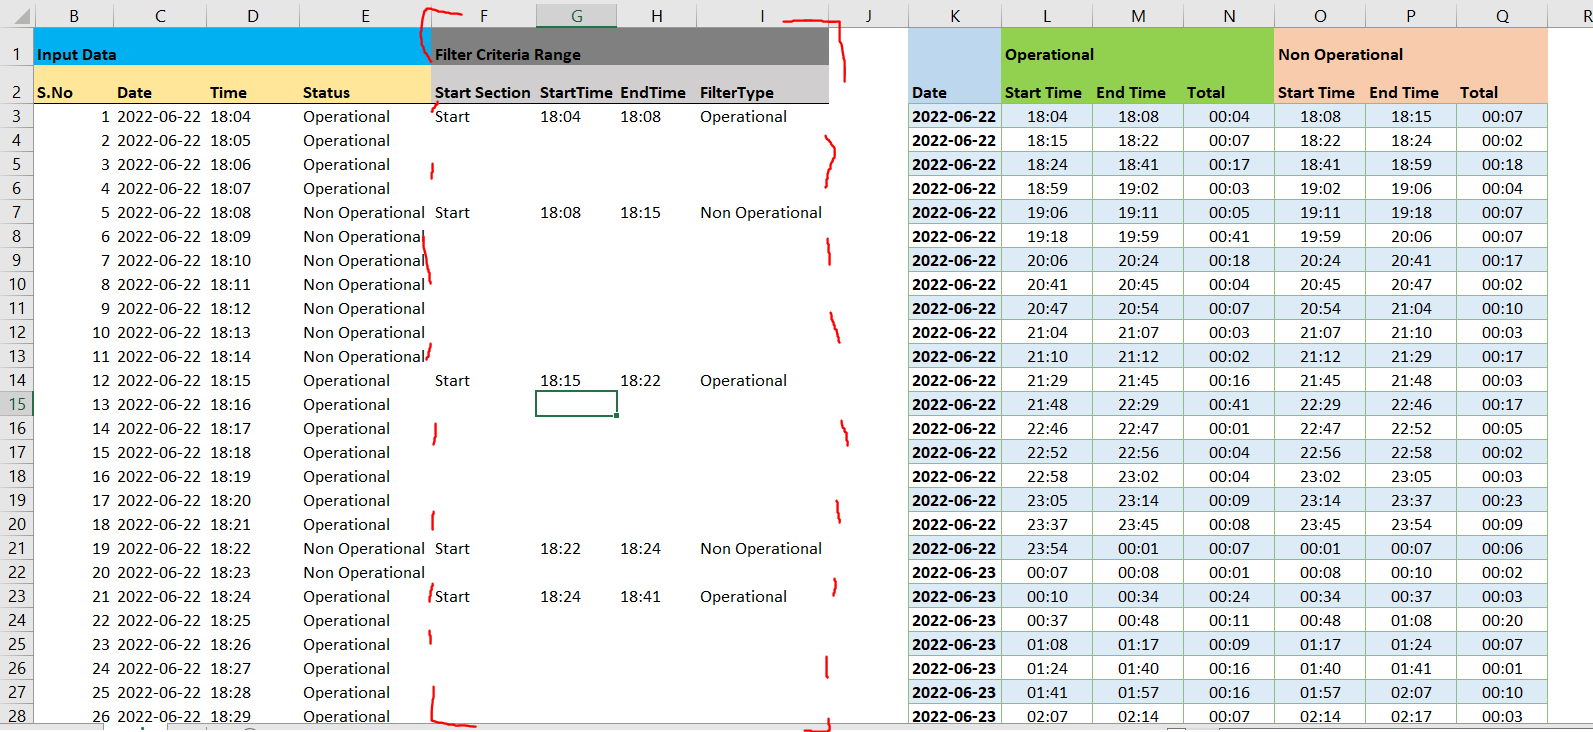
Task: Click StartTime 18:22 in row 21
Action: [576, 548]
